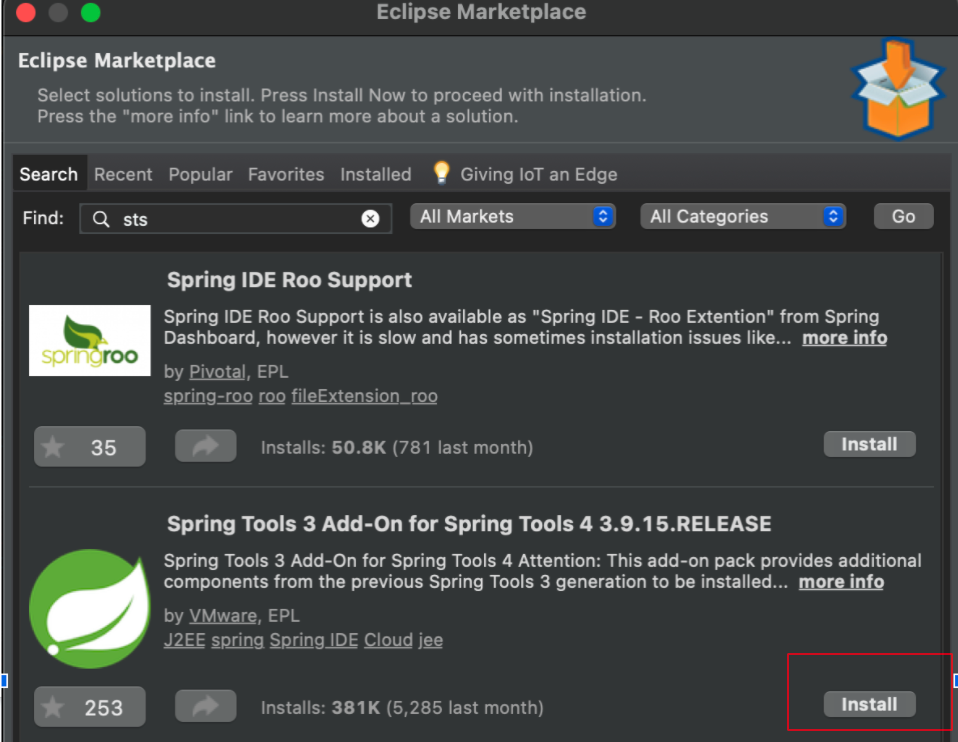Viewport: 958px width, 742px height.
Task: Open more info for Spring IDE Roo Support
Action: [844, 338]
